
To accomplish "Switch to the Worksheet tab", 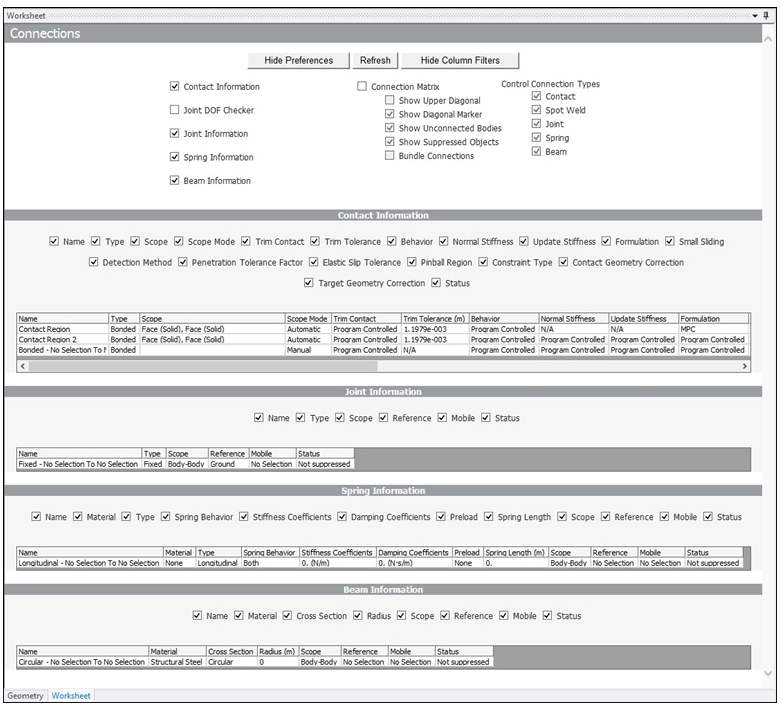I will coord(71,696).
